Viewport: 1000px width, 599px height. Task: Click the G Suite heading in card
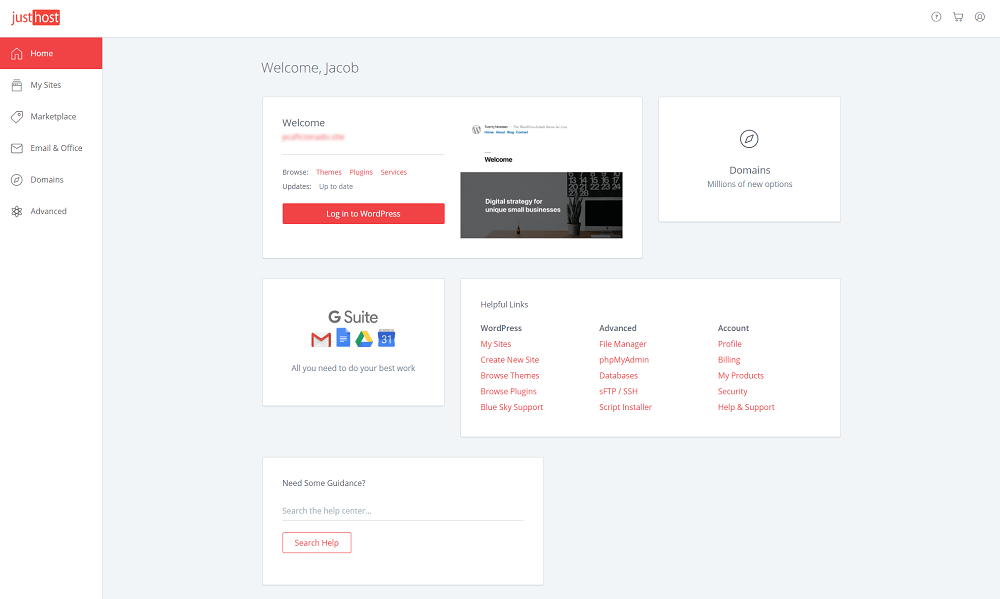pyautogui.click(x=353, y=317)
